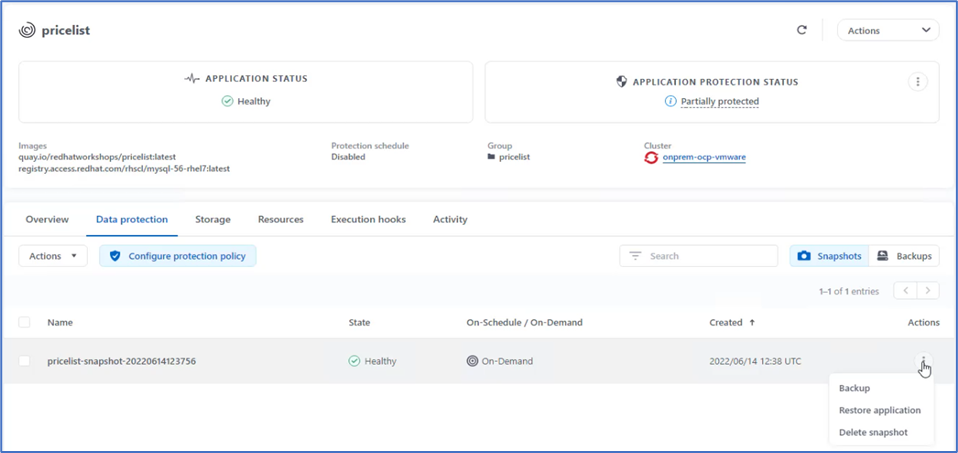
Task: Sort by Created column arrow
Action: [752, 322]
